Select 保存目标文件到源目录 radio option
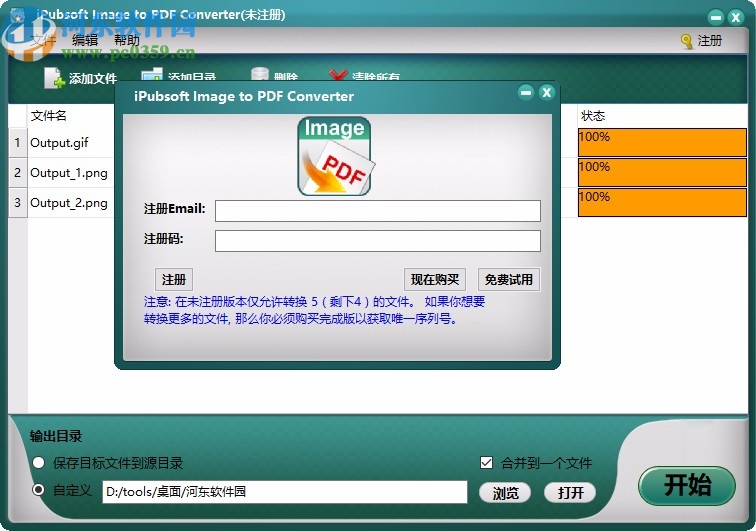This screenshot has width=756, height=531. click(x=39, y=463)
